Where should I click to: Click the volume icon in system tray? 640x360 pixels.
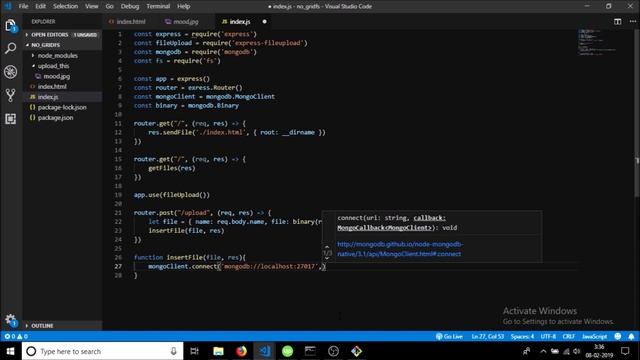[x=577, y=351]
